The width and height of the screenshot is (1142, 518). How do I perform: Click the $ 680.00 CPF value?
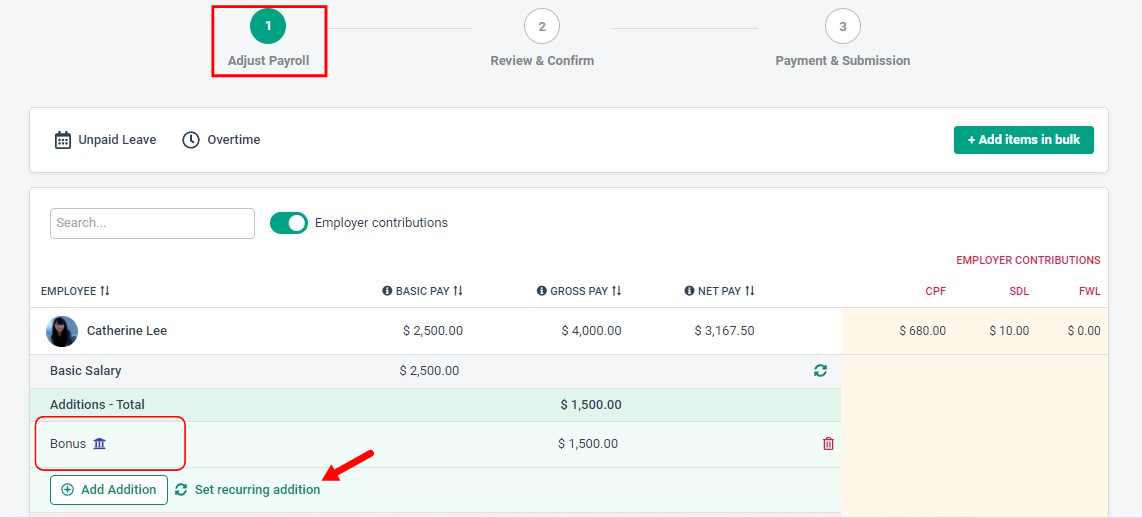[923, 331]
